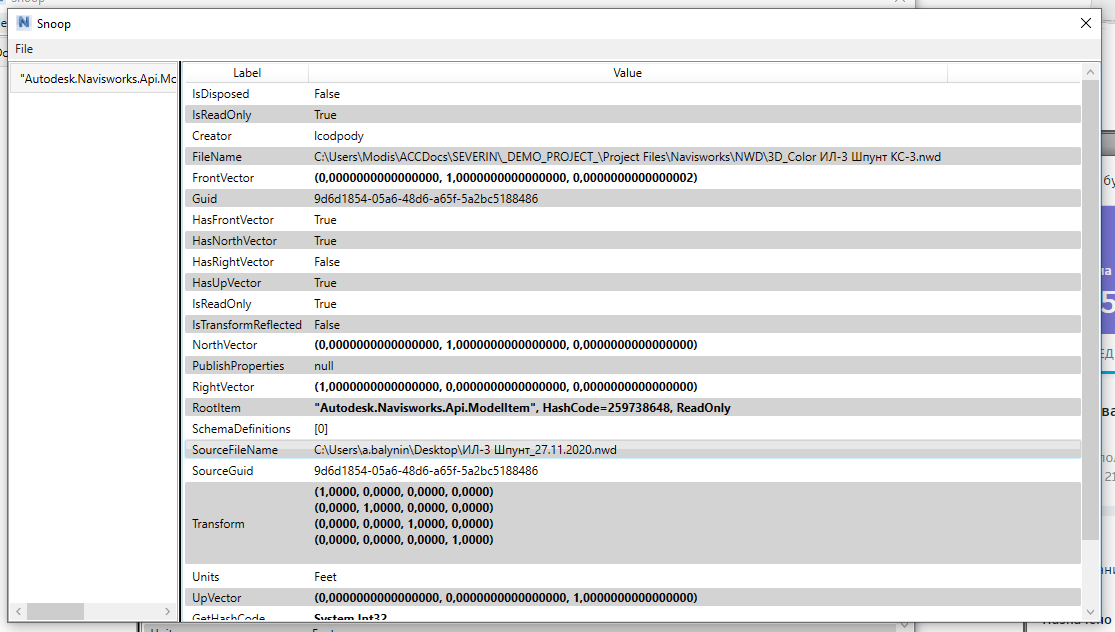
Task: Click the False value of IsTransformReflected
Action: [x=327, y=325]
